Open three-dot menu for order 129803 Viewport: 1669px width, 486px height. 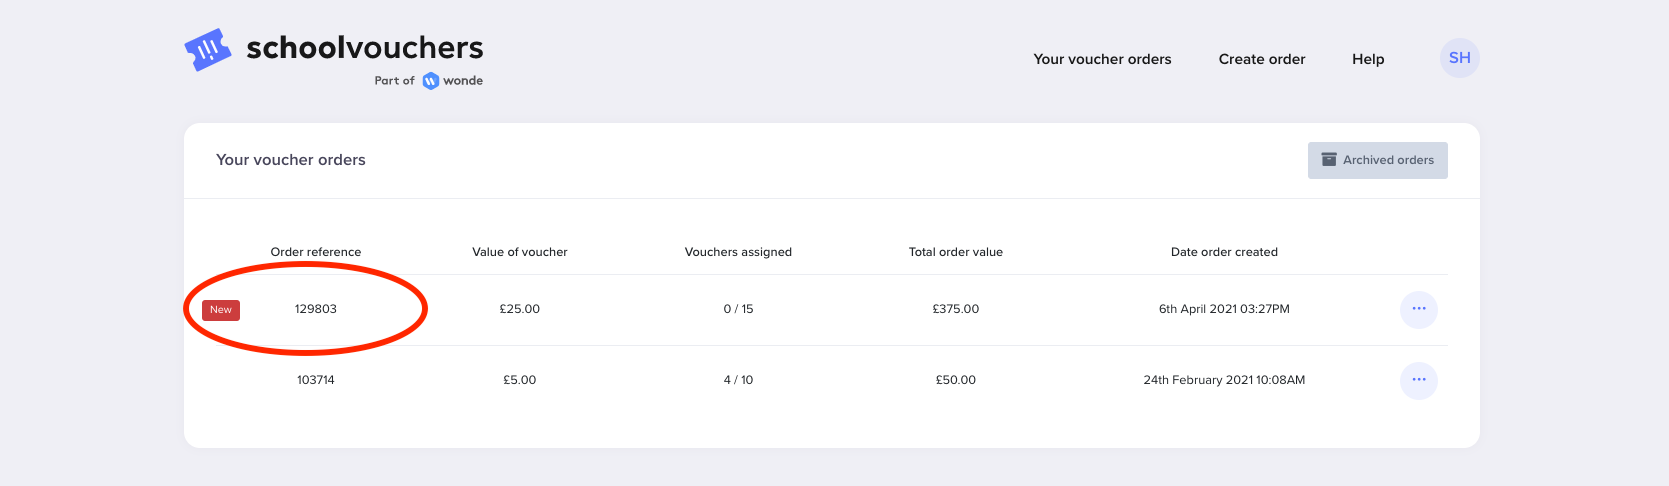pyautogui.click(x=1418, y=309)
